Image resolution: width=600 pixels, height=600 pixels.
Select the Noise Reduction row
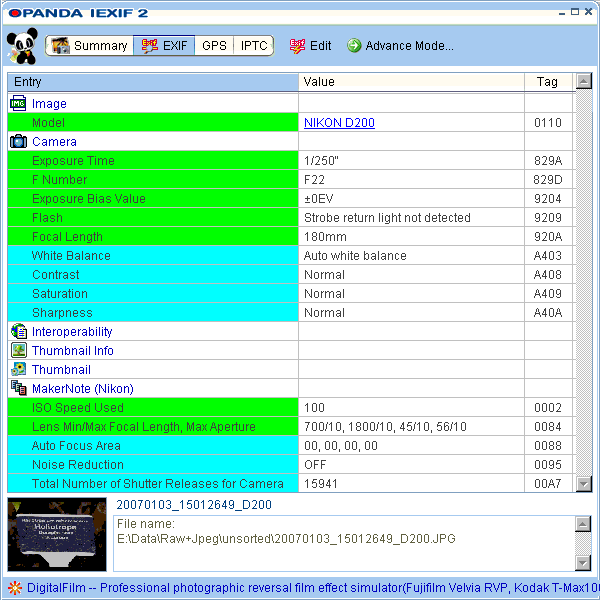(x=291, y=465)
